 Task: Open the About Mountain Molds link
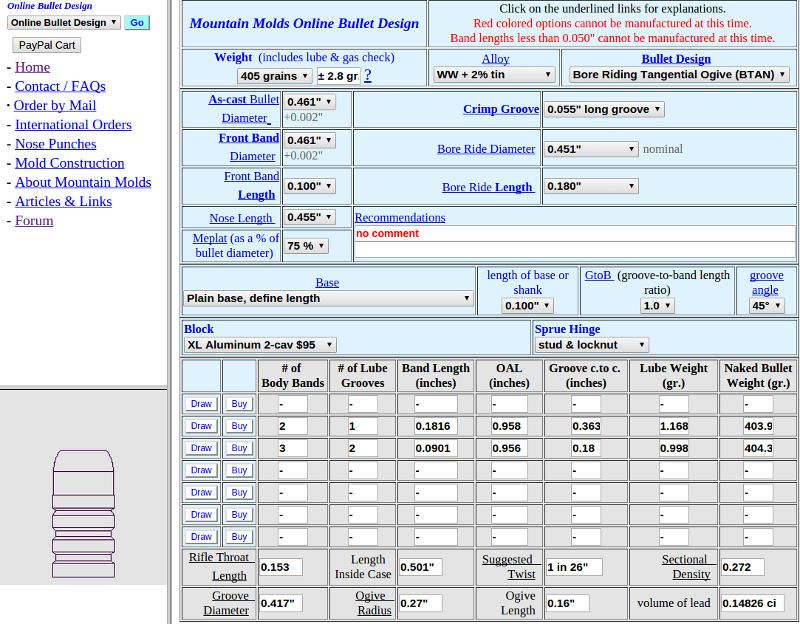tap(83, 182)
